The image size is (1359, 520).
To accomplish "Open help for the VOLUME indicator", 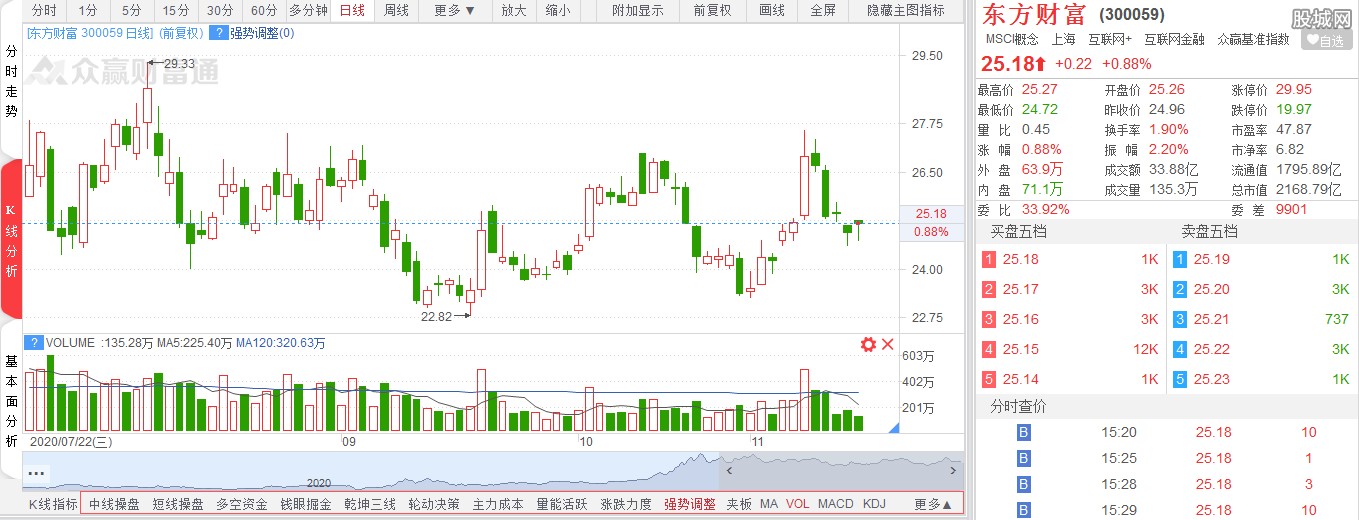I will [x=36, y=343].
